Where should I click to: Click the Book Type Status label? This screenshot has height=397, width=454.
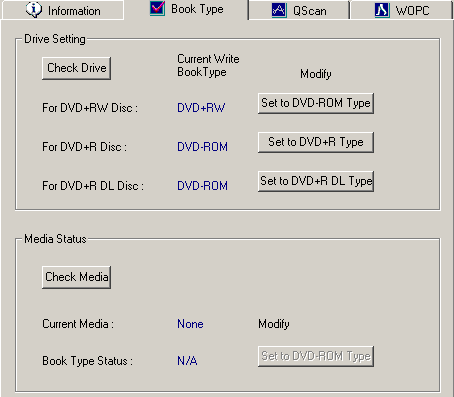click(x=87, y=361)
